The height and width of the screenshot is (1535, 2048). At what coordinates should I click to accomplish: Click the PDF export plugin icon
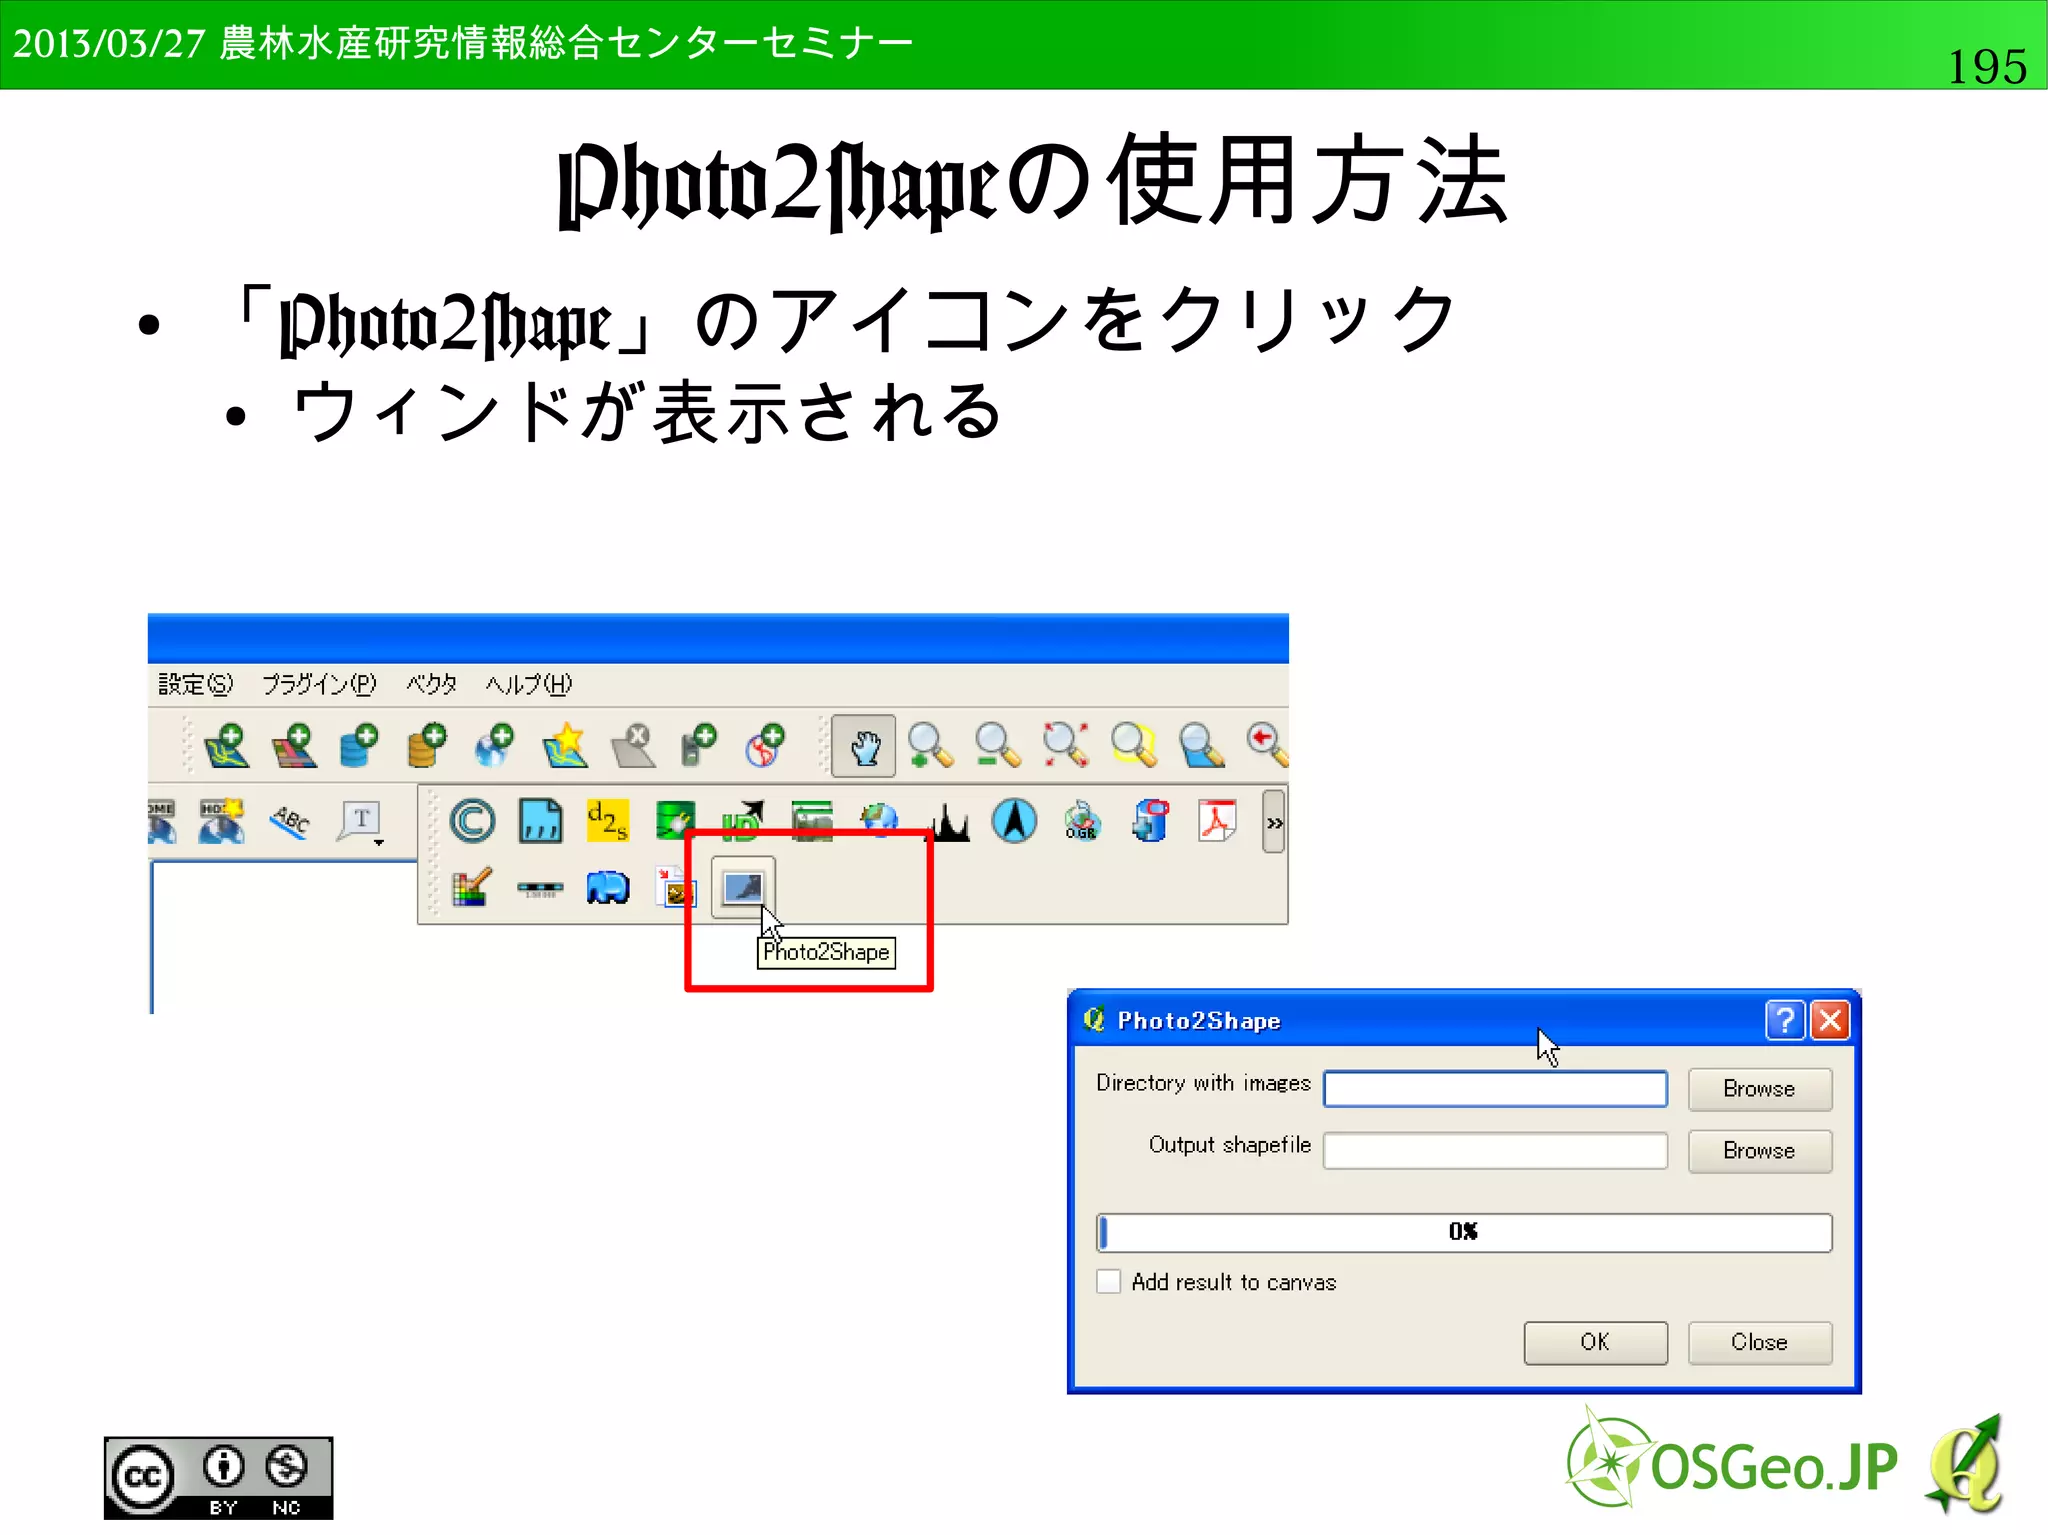[1218, 821]
